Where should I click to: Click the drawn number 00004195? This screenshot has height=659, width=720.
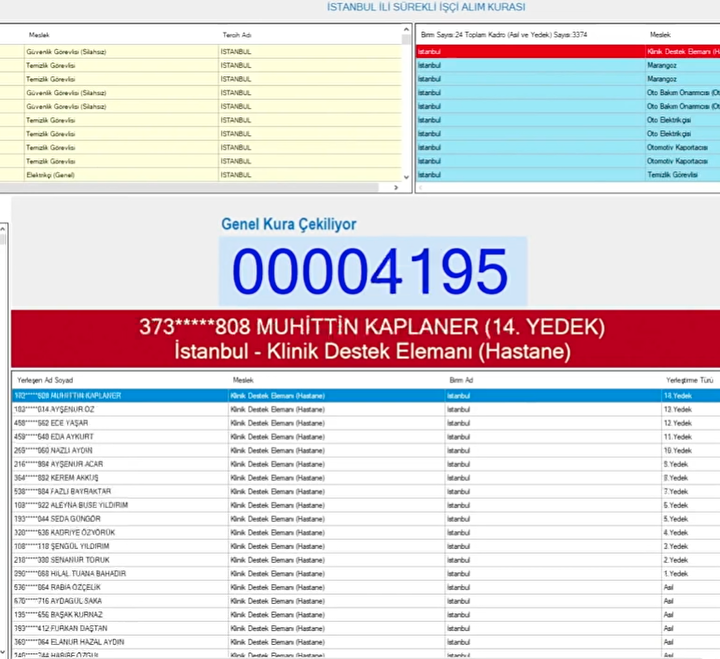(x=371, y=271)
